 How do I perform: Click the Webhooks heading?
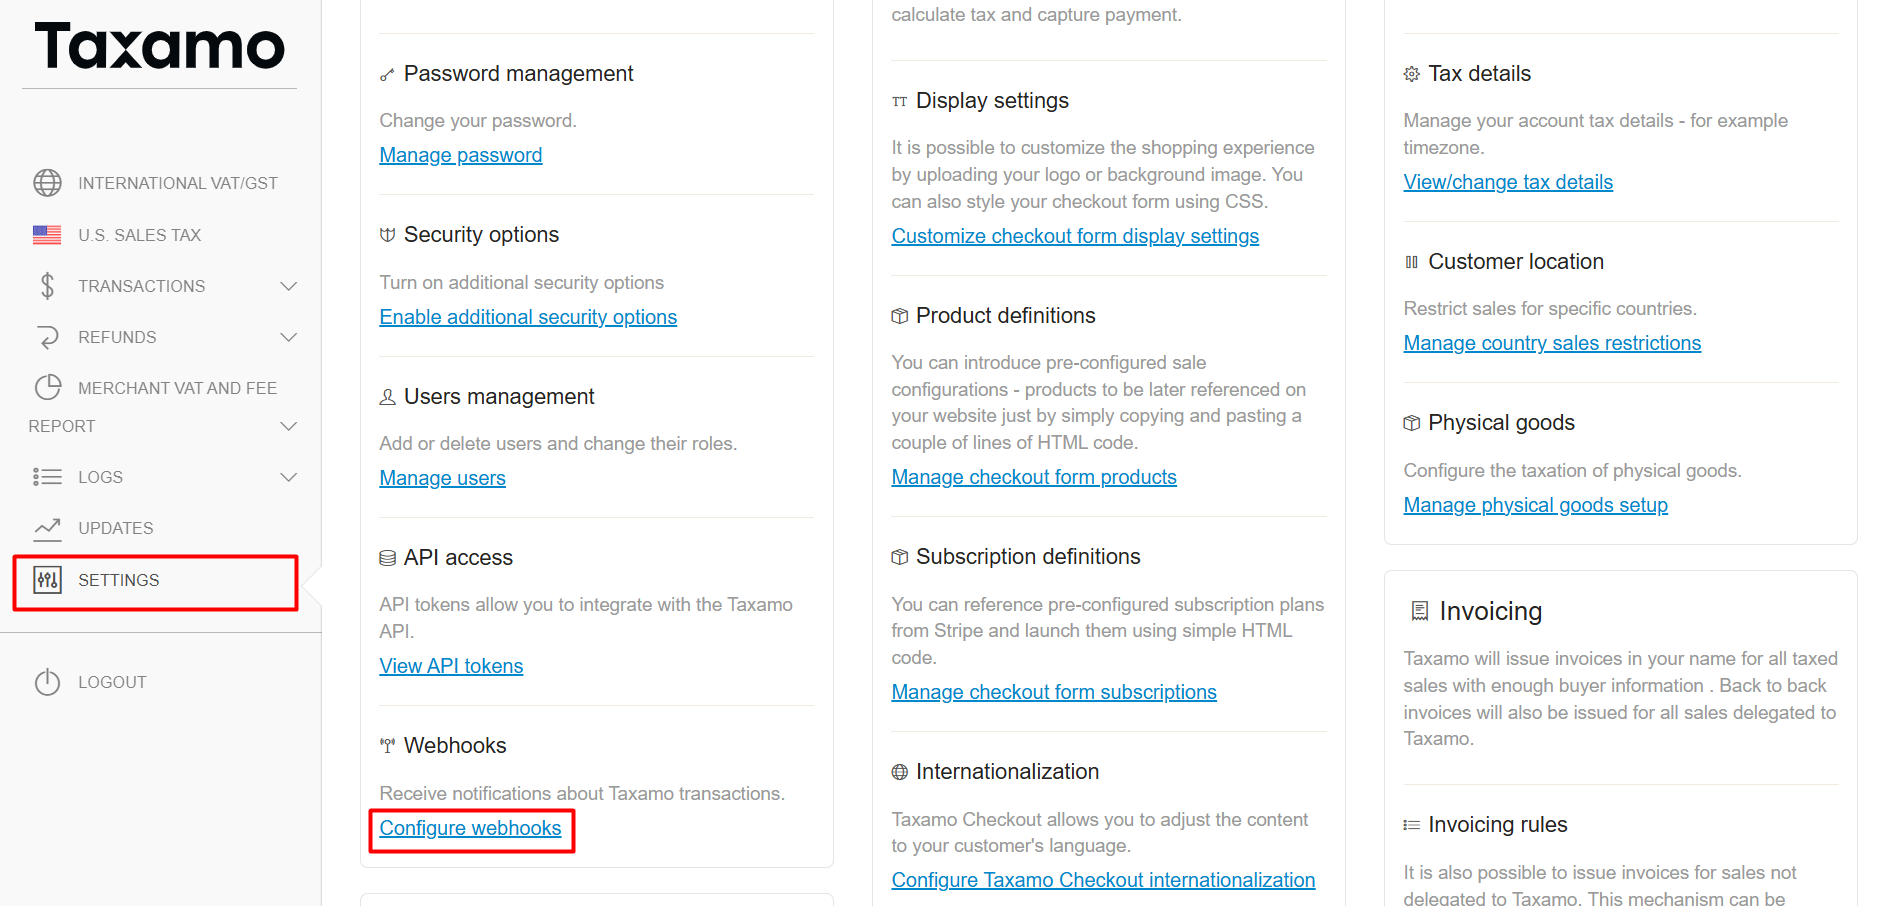pos(455,746)
